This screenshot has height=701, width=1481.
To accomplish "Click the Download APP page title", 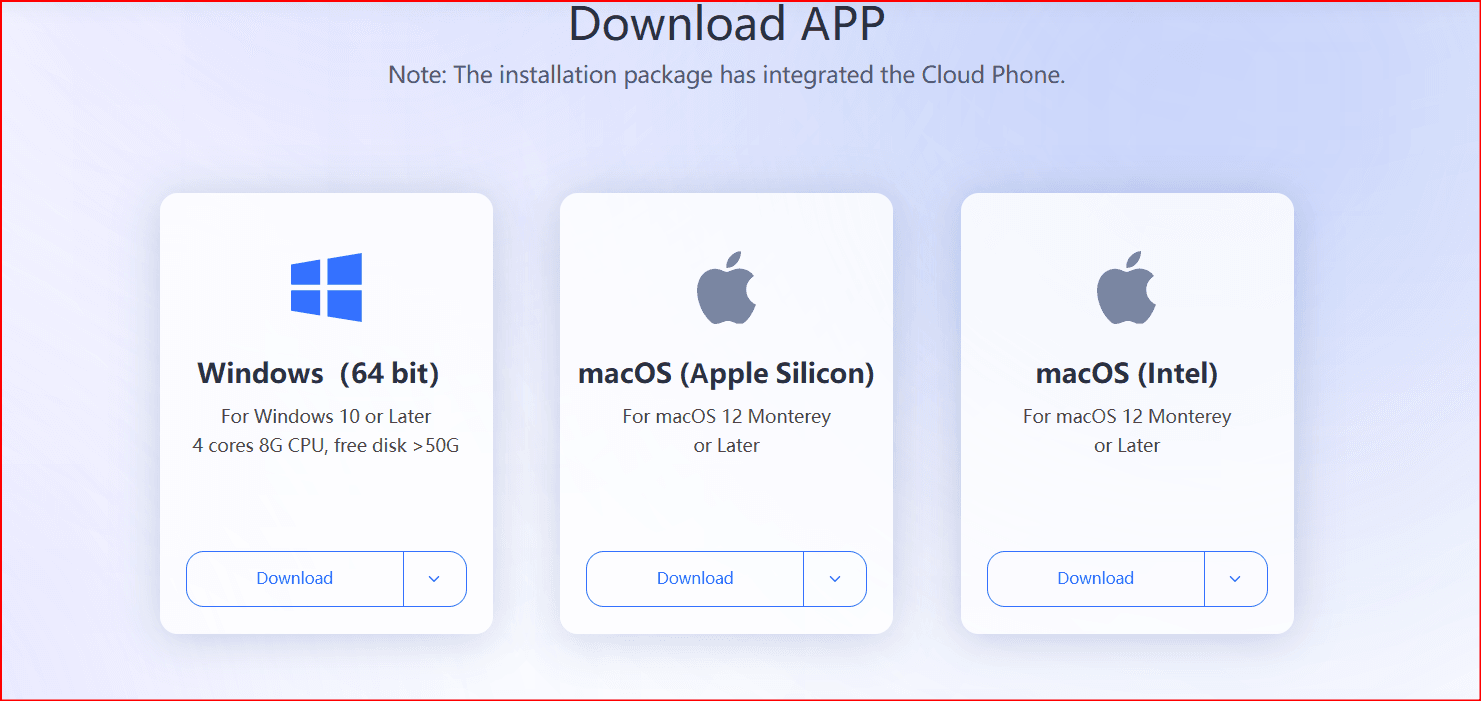I will 727,23.
